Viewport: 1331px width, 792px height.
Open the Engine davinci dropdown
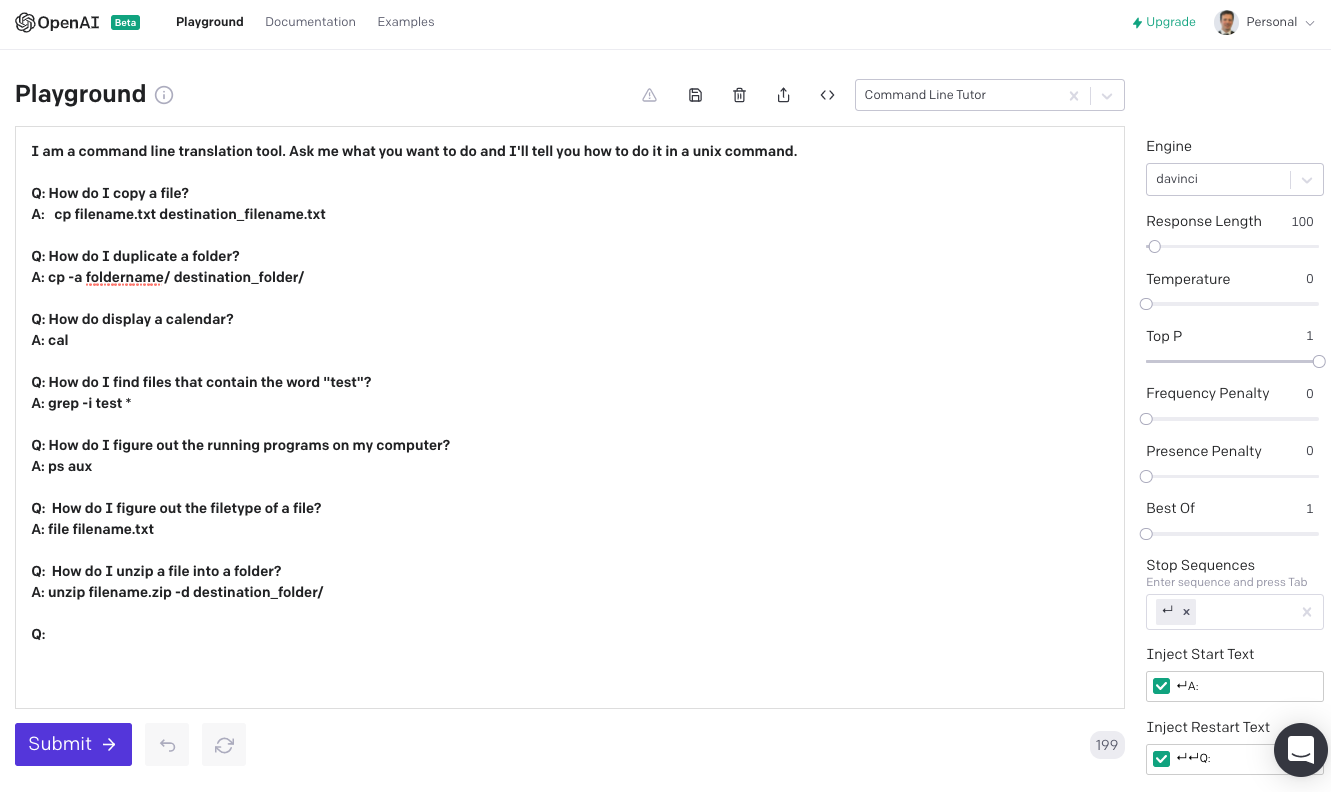click(x=1304, y=180)
